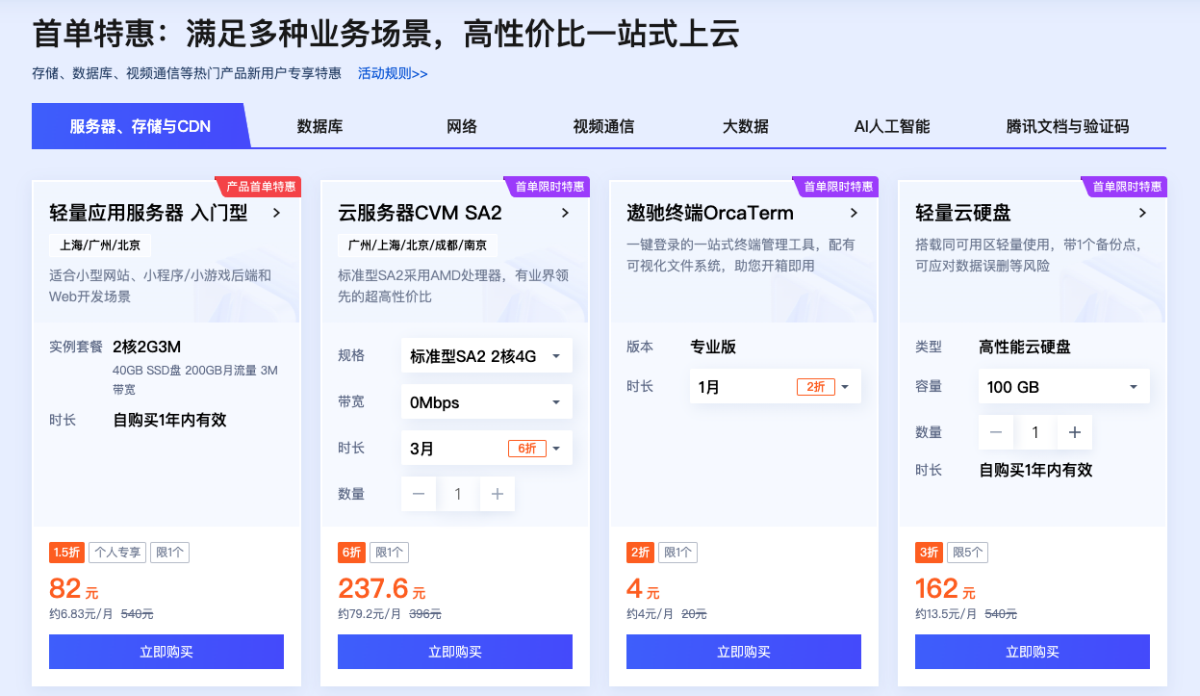Click the quantity field on the 轻量云硬盘 card
The width and height of the screenshot is (1200, 696).
pyautogui.click(x=1035, y=432)
